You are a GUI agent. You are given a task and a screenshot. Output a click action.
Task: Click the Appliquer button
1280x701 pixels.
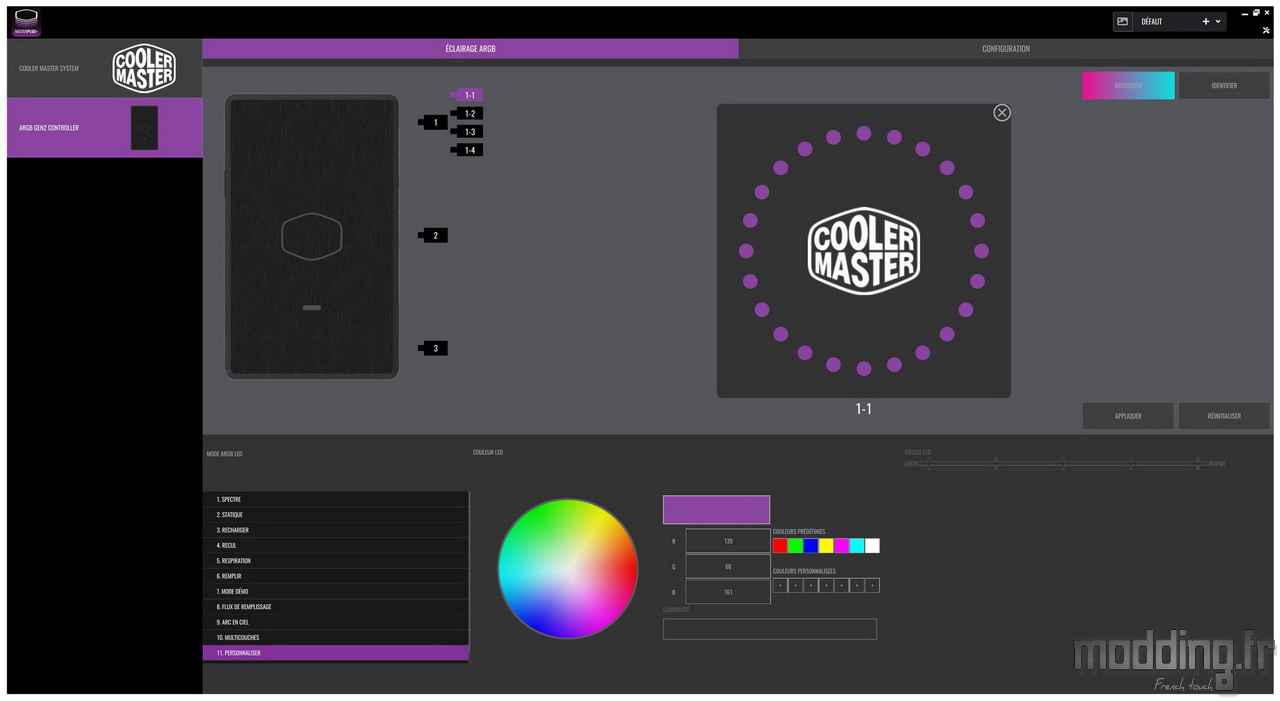coord(1128,416)
